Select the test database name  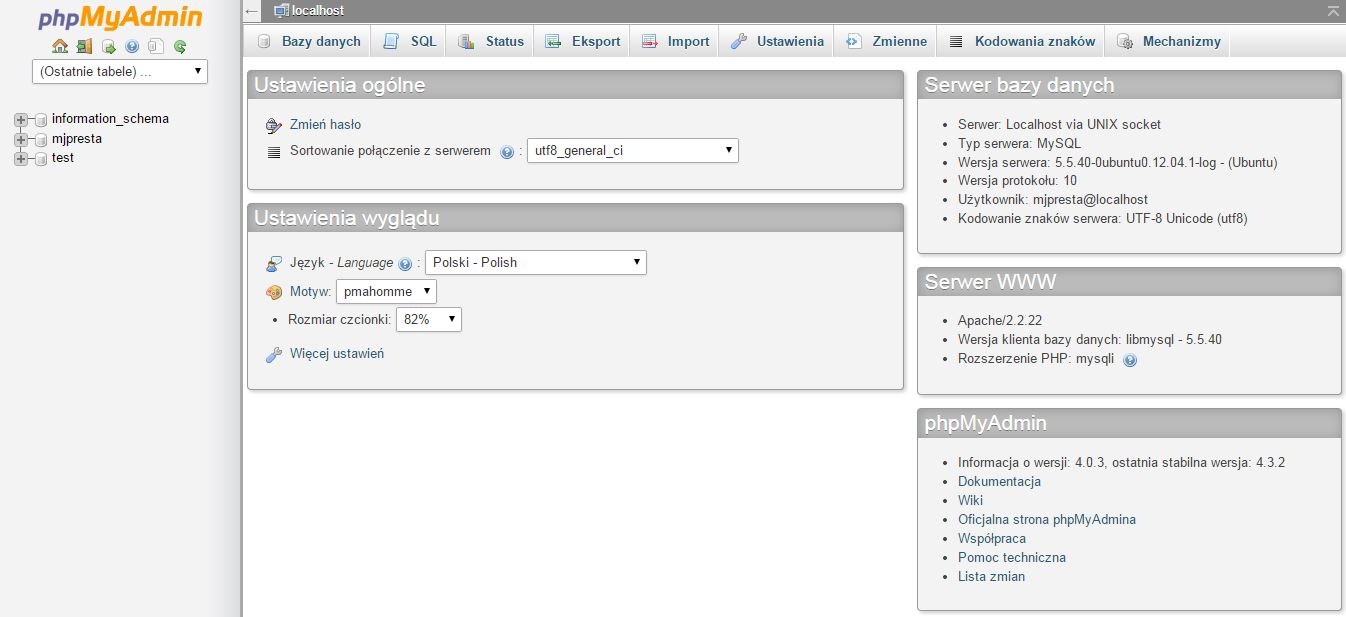pos(63,158)
